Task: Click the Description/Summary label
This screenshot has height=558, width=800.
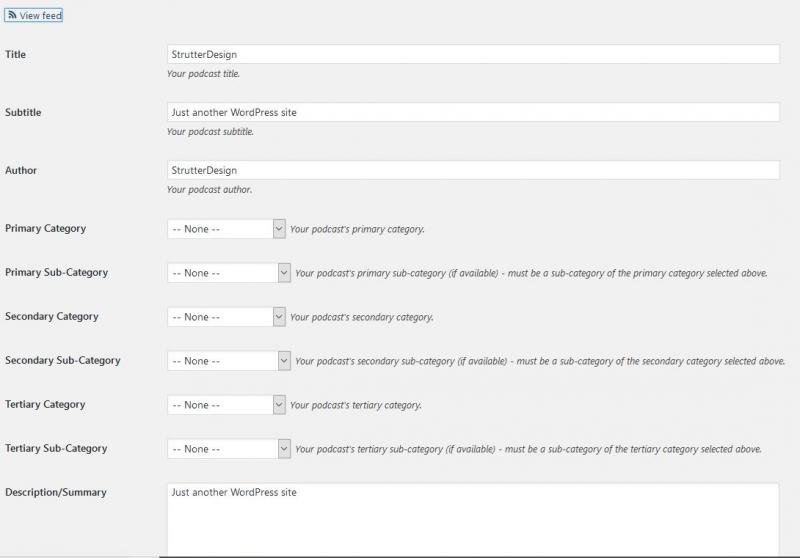Action: [56, 492]
